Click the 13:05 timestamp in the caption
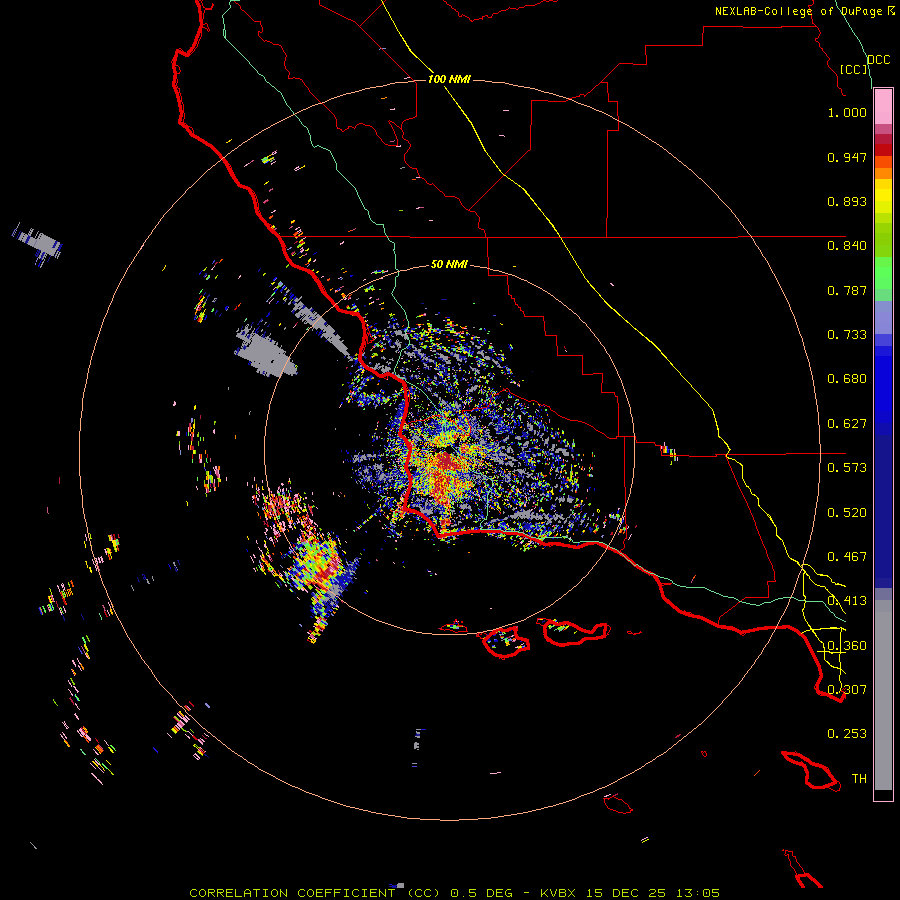Viewport: 900px width, 900px height. tap(697, 893)
